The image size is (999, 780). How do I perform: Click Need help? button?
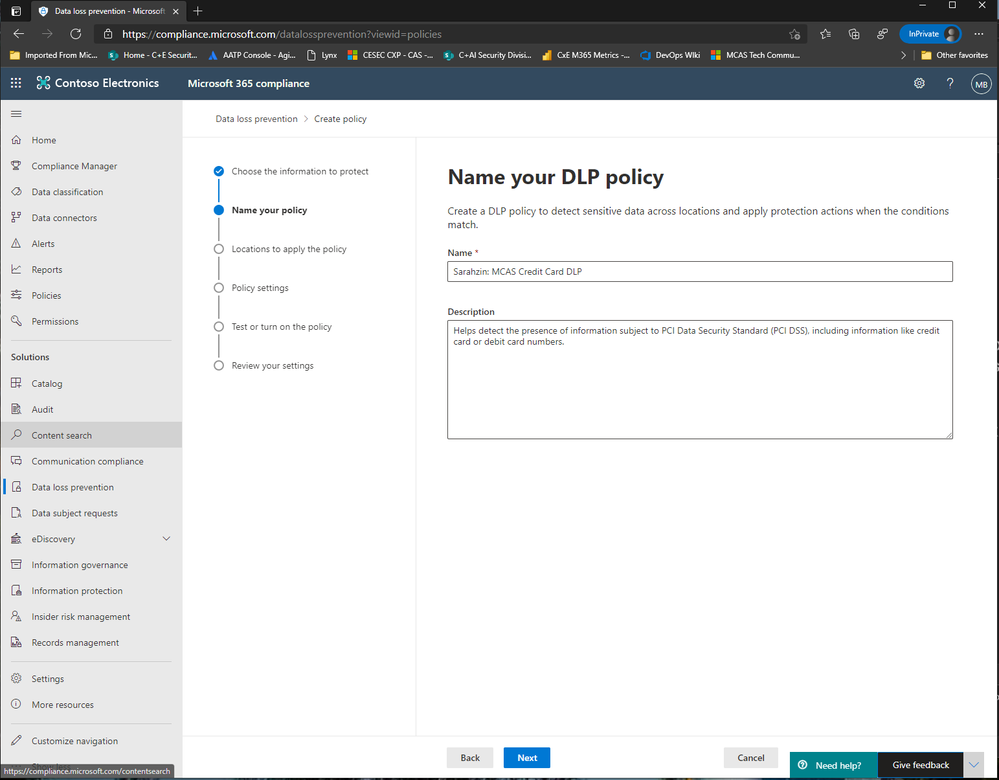[x=833, y=765]
